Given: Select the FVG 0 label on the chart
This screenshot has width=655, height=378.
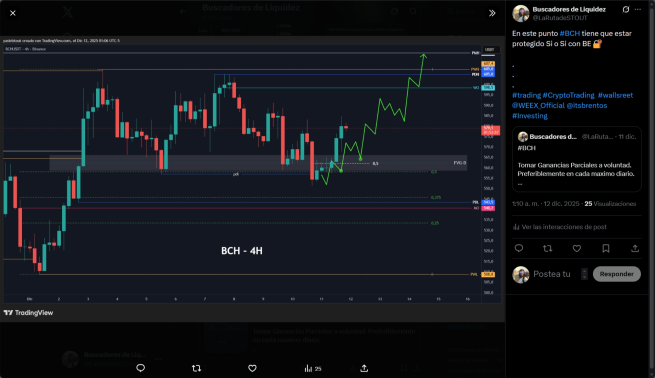Looking at the screenshot, I should [460, 163].
